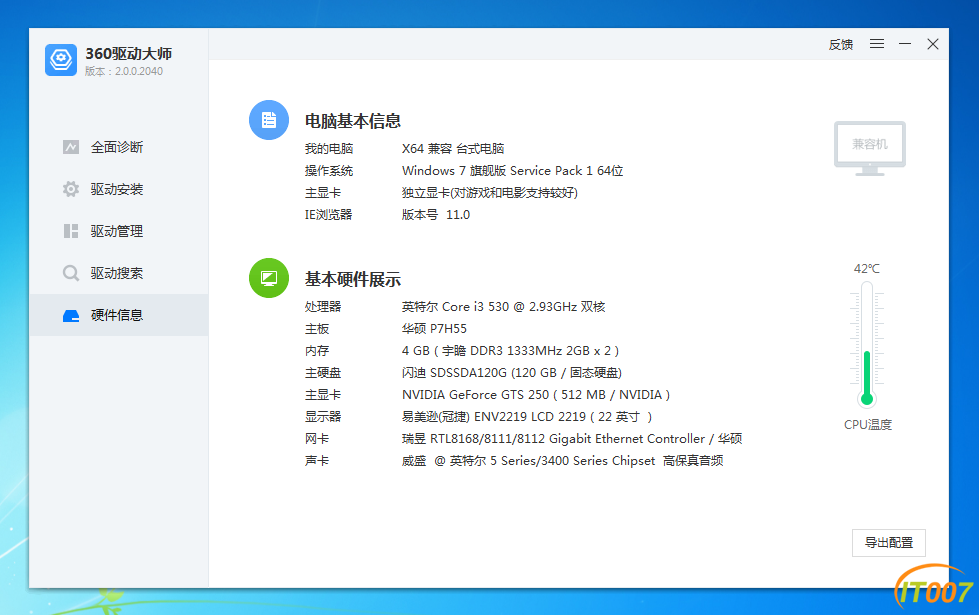Image resolution: width=979 pixels, height=615 pixels.
Task: Open the 全面诊断 section
Action: point(119,147)
